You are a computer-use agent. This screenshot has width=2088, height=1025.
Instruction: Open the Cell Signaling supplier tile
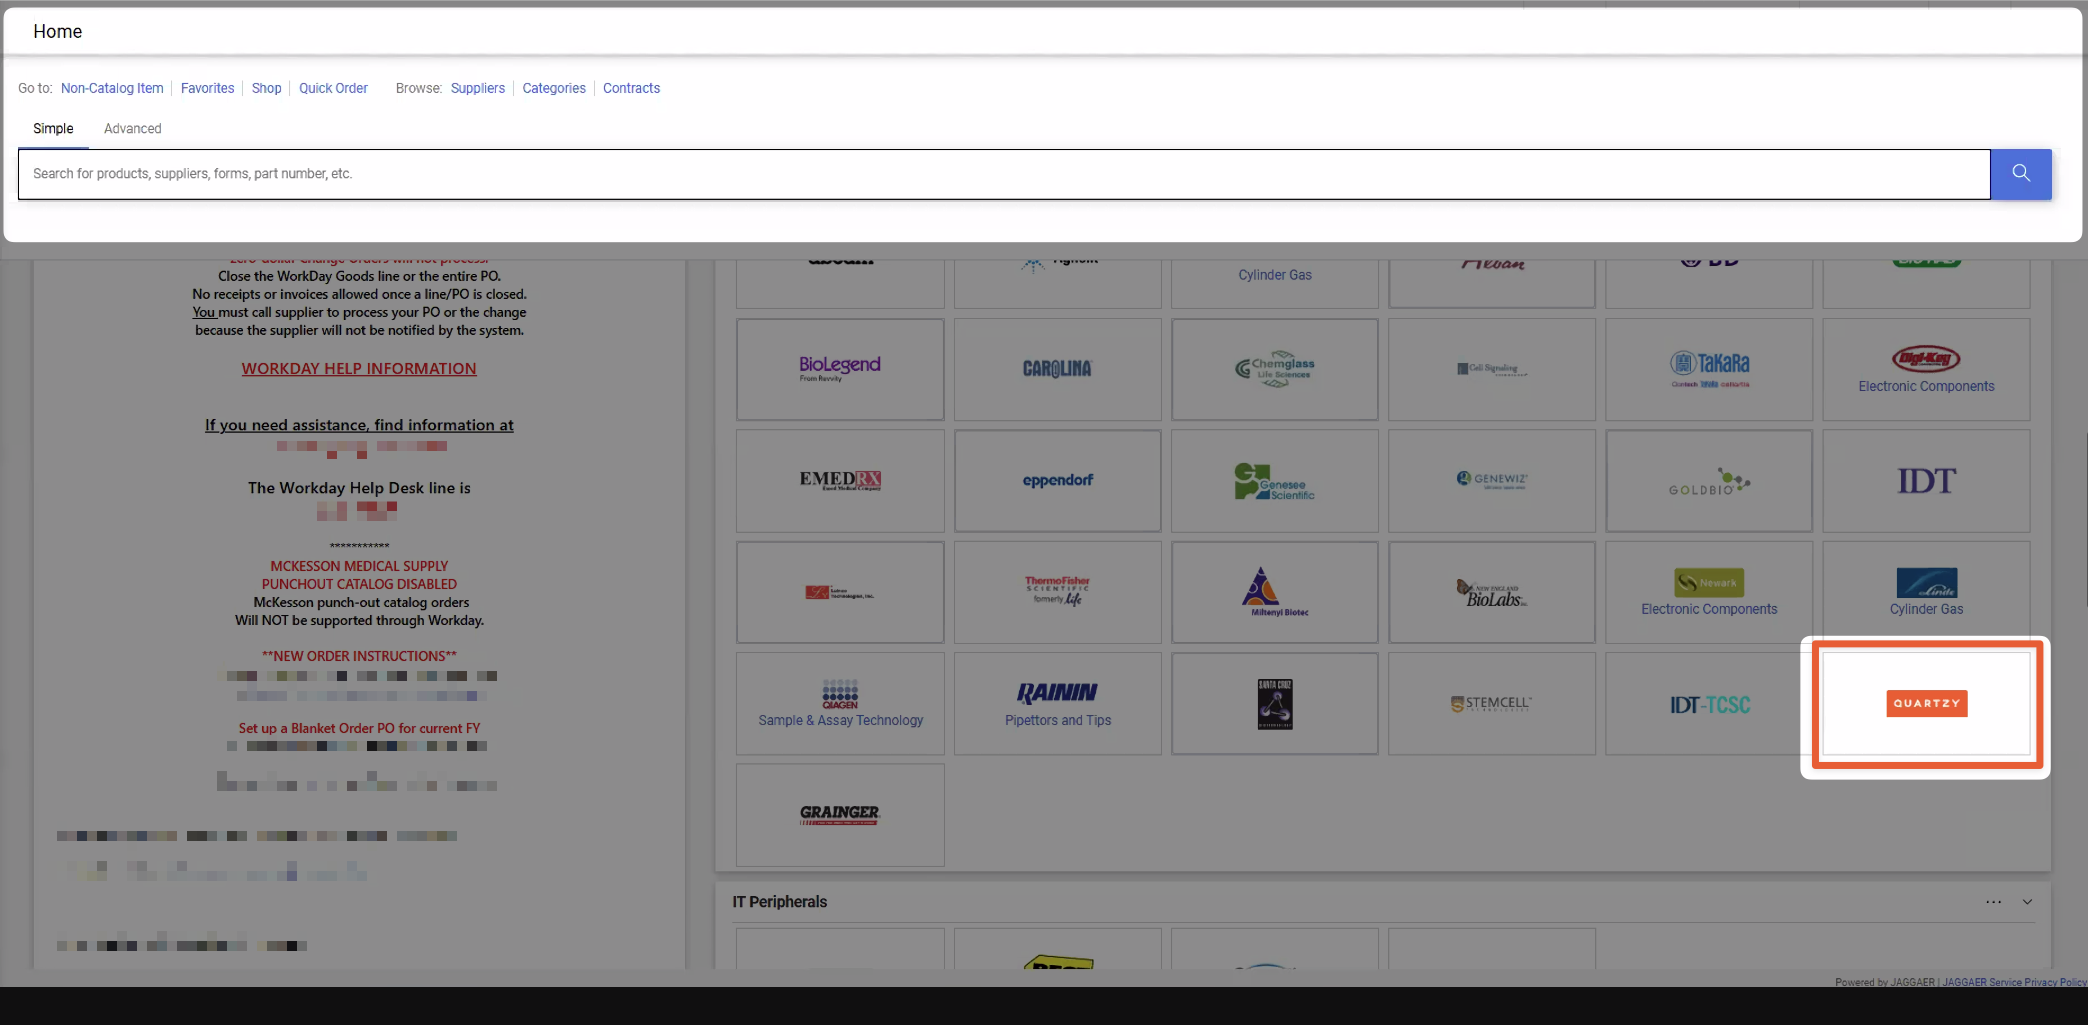coord(1492,369)
